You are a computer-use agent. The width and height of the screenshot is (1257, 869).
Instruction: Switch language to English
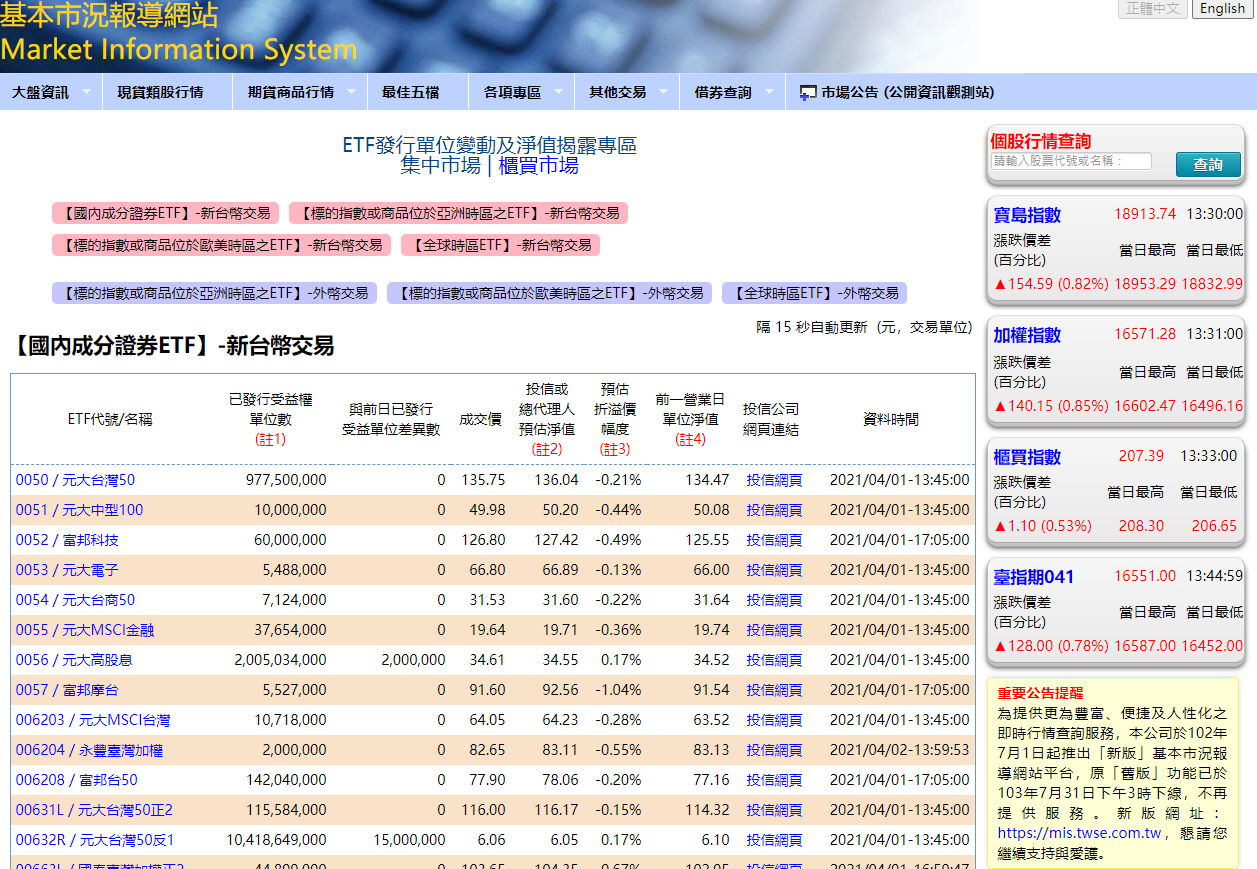(1222, 9)
